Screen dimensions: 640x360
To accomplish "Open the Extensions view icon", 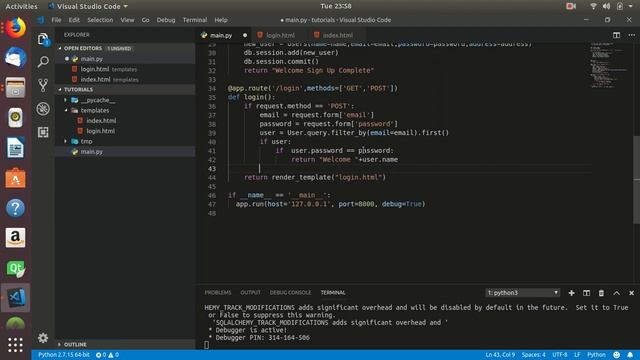I will click(43, 132).
